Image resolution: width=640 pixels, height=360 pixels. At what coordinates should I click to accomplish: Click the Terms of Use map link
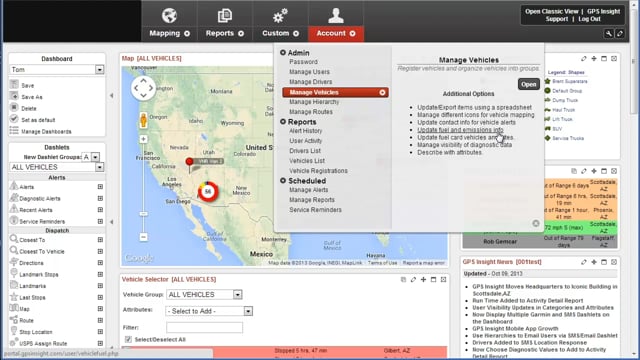click(x=382, y=263)
